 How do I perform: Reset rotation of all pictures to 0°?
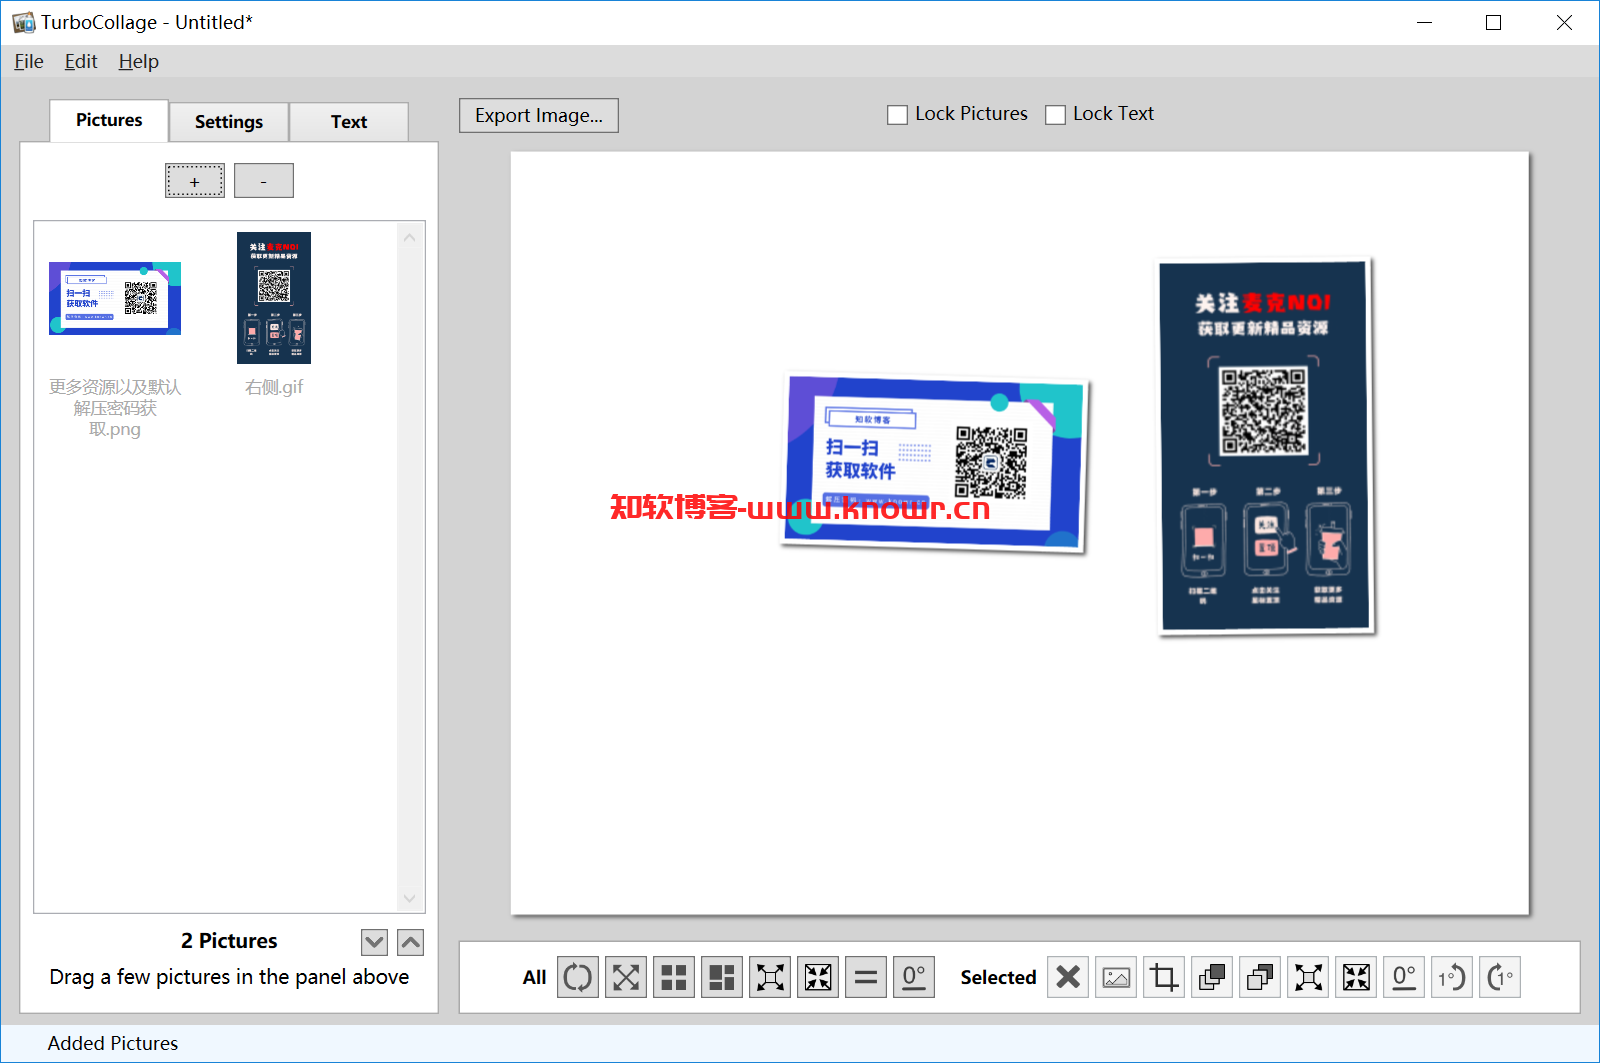(x=914, y=977)
